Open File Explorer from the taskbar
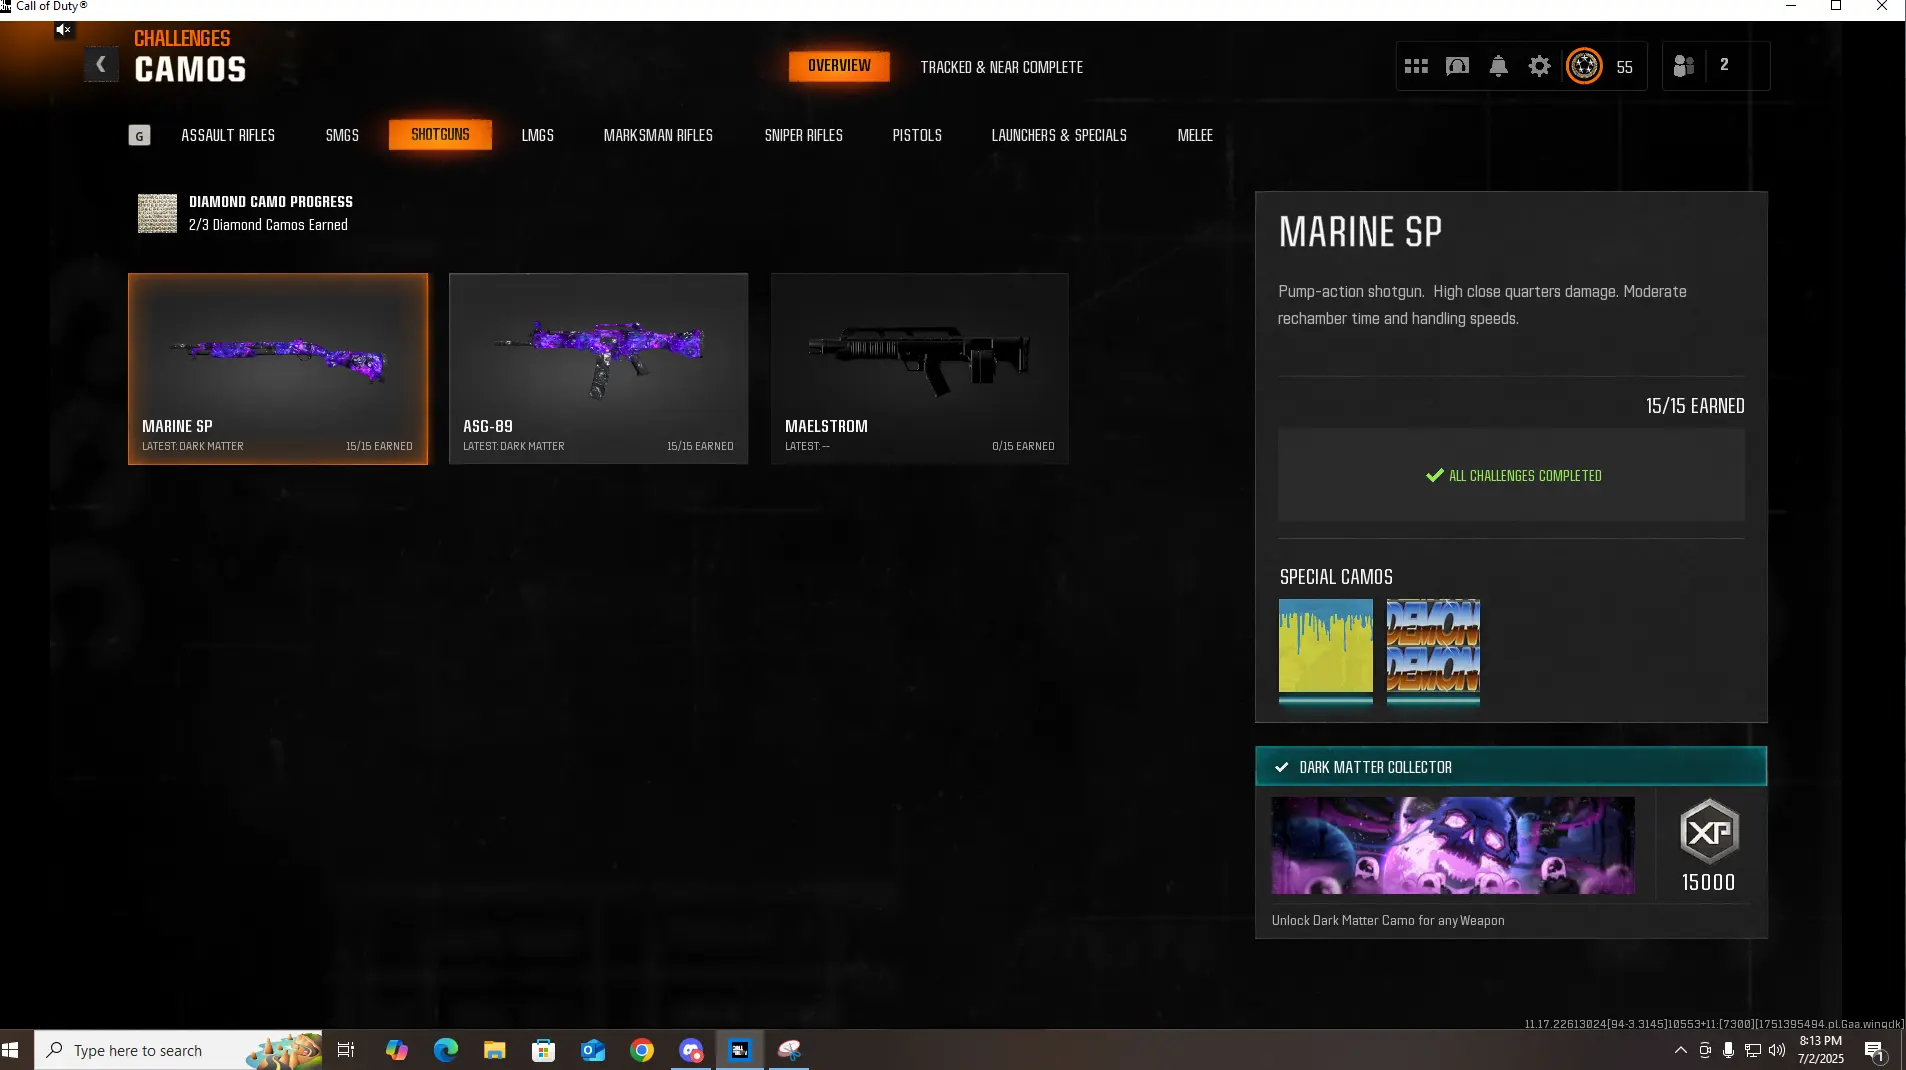1906x1070 pixels. point(494,1050)
